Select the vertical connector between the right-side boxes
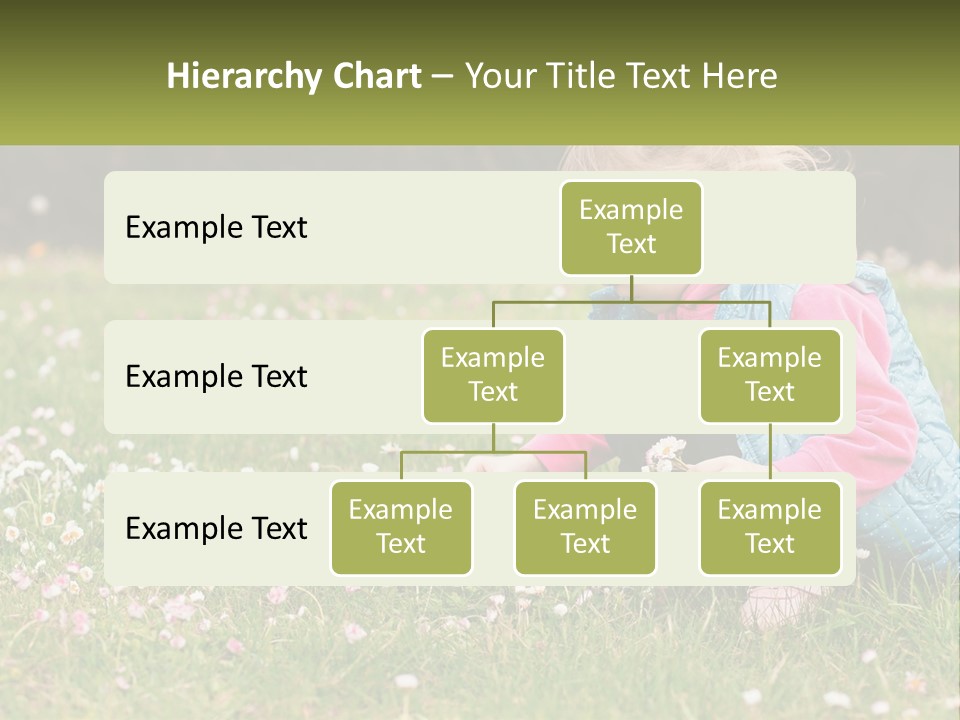Screen dimensions: 960x720 [x=770, y=452]
